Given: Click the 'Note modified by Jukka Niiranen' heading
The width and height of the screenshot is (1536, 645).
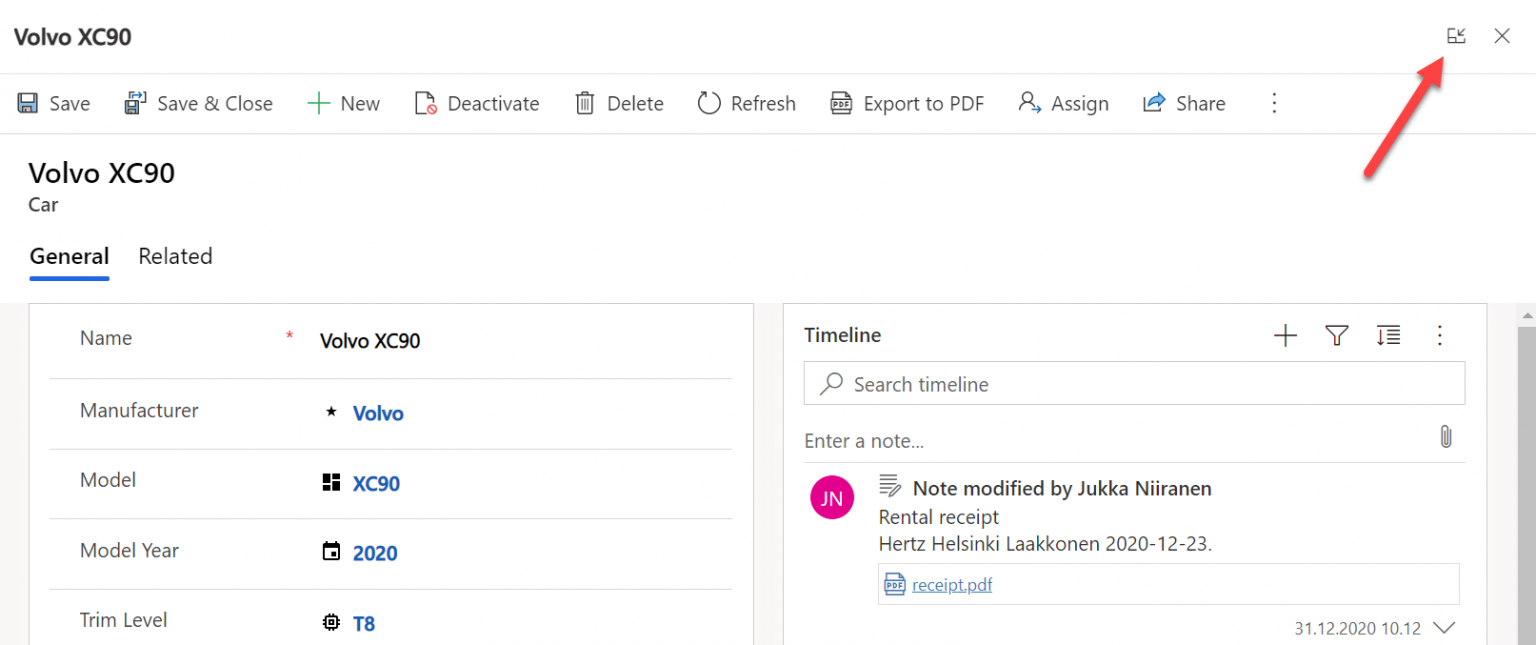Looking at the screenshot, I should tap(1062, 489).
